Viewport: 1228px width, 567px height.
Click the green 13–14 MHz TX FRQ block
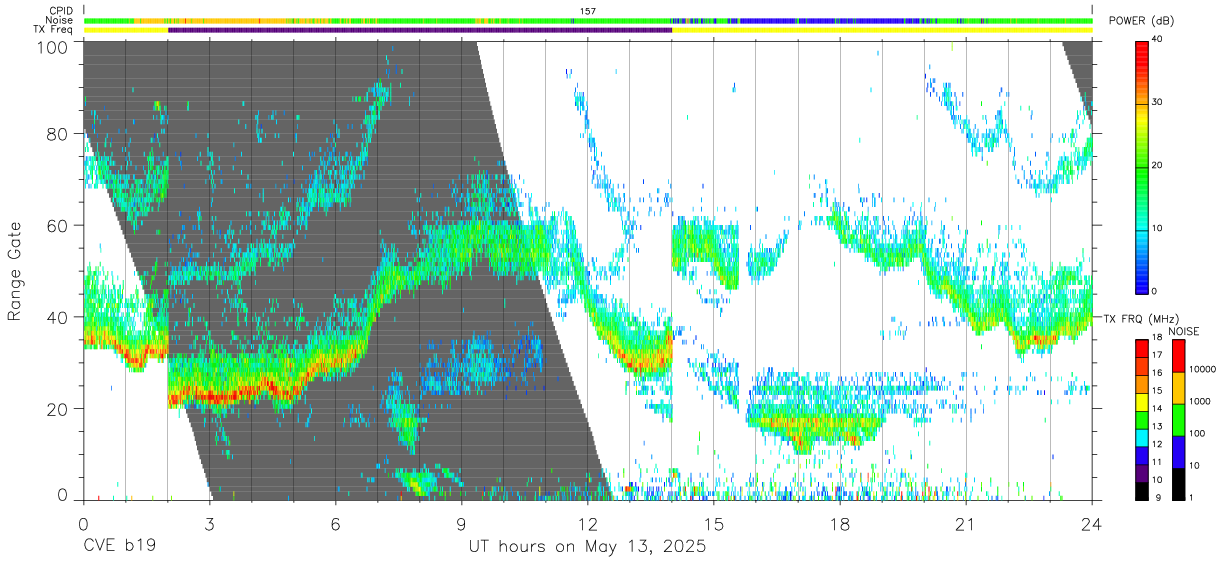click(x=1141, y=420)
